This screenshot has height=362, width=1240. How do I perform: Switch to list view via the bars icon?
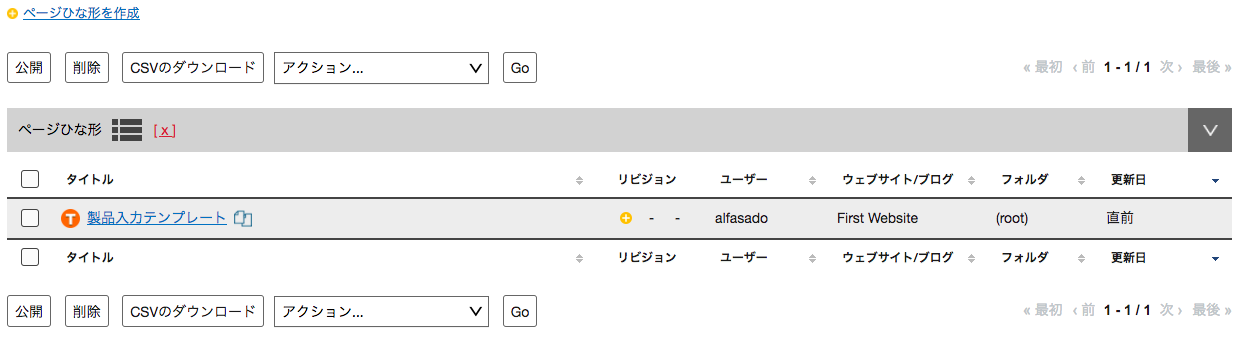pyautogui.click(x=127, y=130)
